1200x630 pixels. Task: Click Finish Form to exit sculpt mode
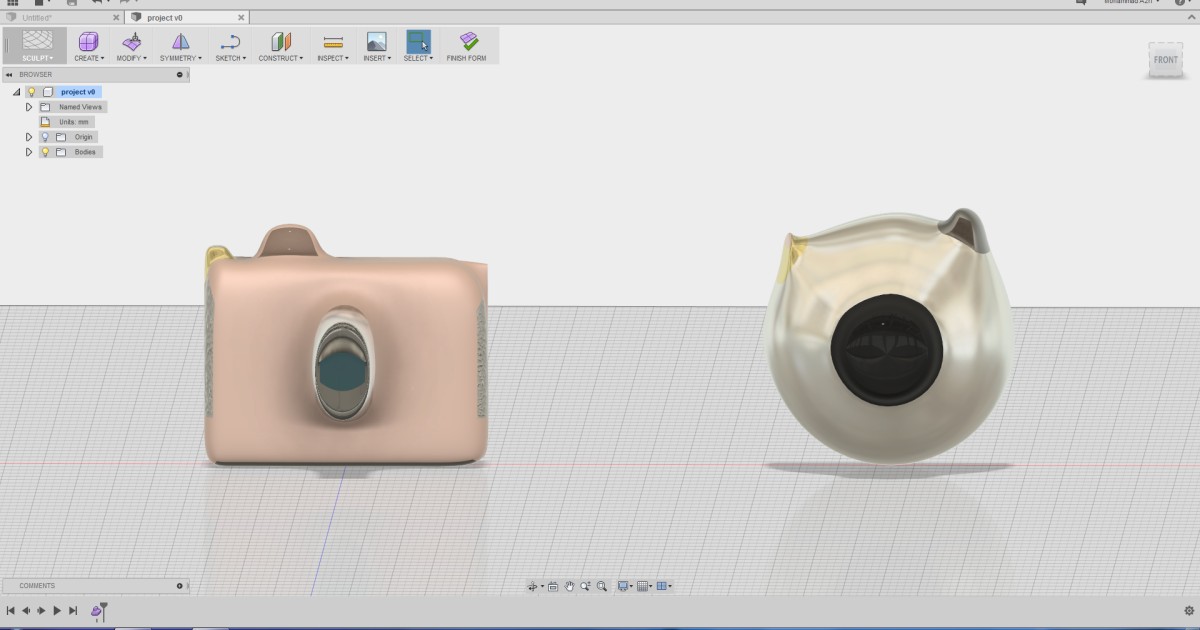(469, 45)
